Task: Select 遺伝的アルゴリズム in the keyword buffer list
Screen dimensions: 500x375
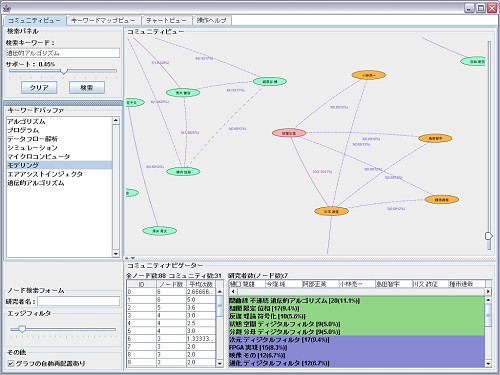Action: (x=59, y=183)
